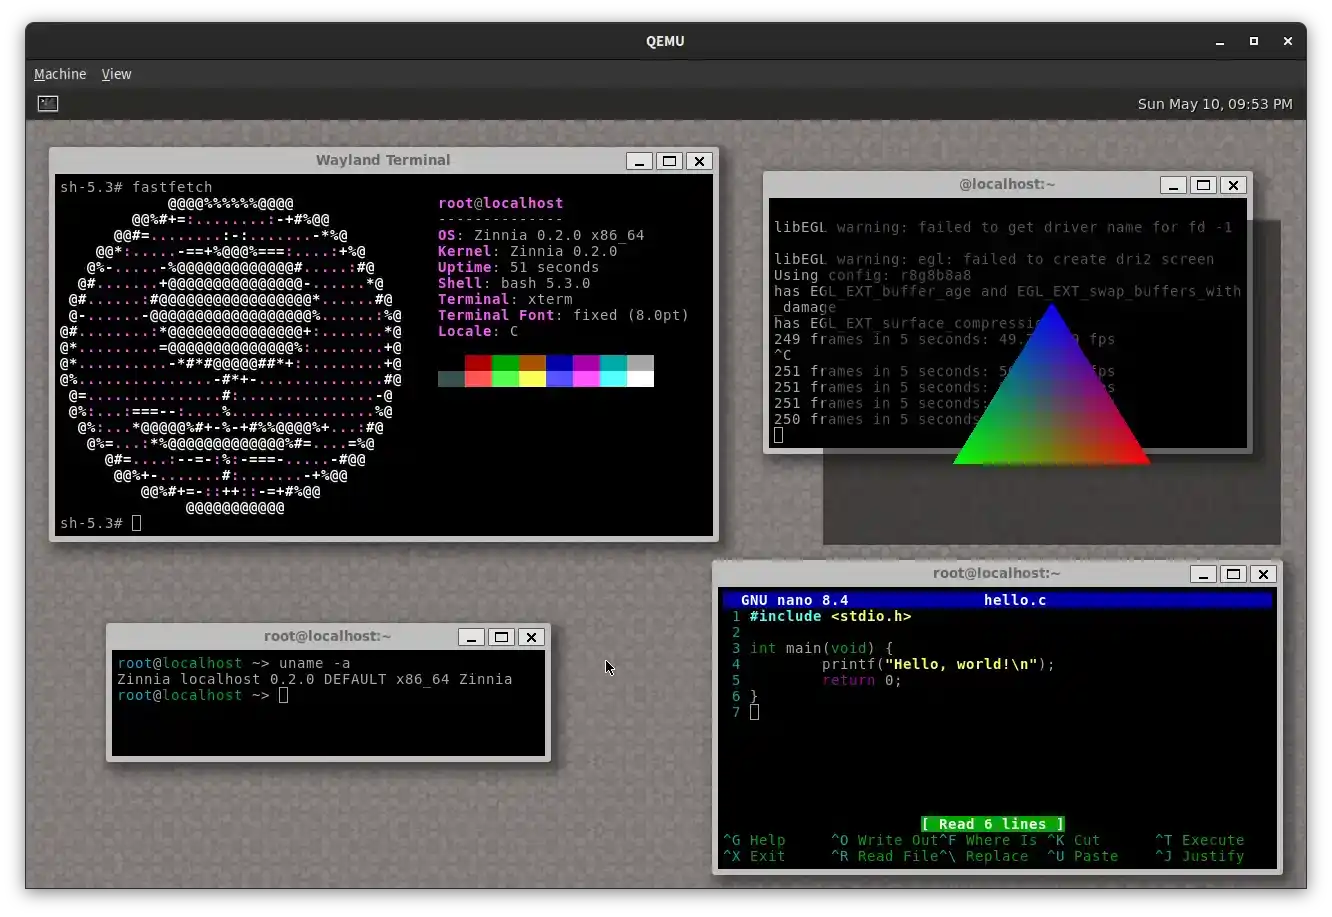Click ^K Cut in nano footer

point(1073,840)
